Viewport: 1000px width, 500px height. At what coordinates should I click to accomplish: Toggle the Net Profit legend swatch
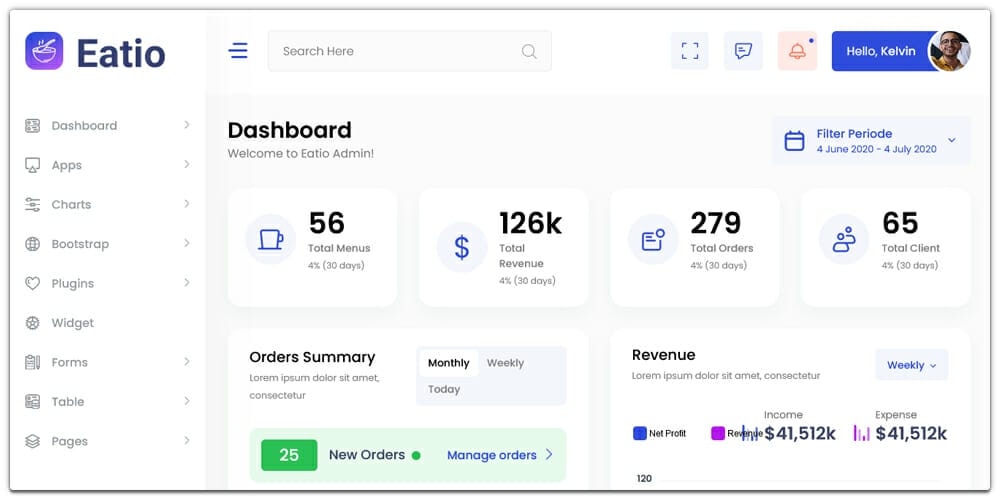[x=640, y=434]
